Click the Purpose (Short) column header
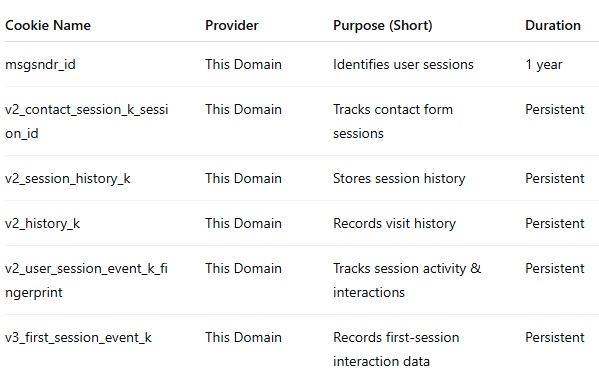Image resolution: width=599 pixels, height=385 pixels. (x=382, y=26)
